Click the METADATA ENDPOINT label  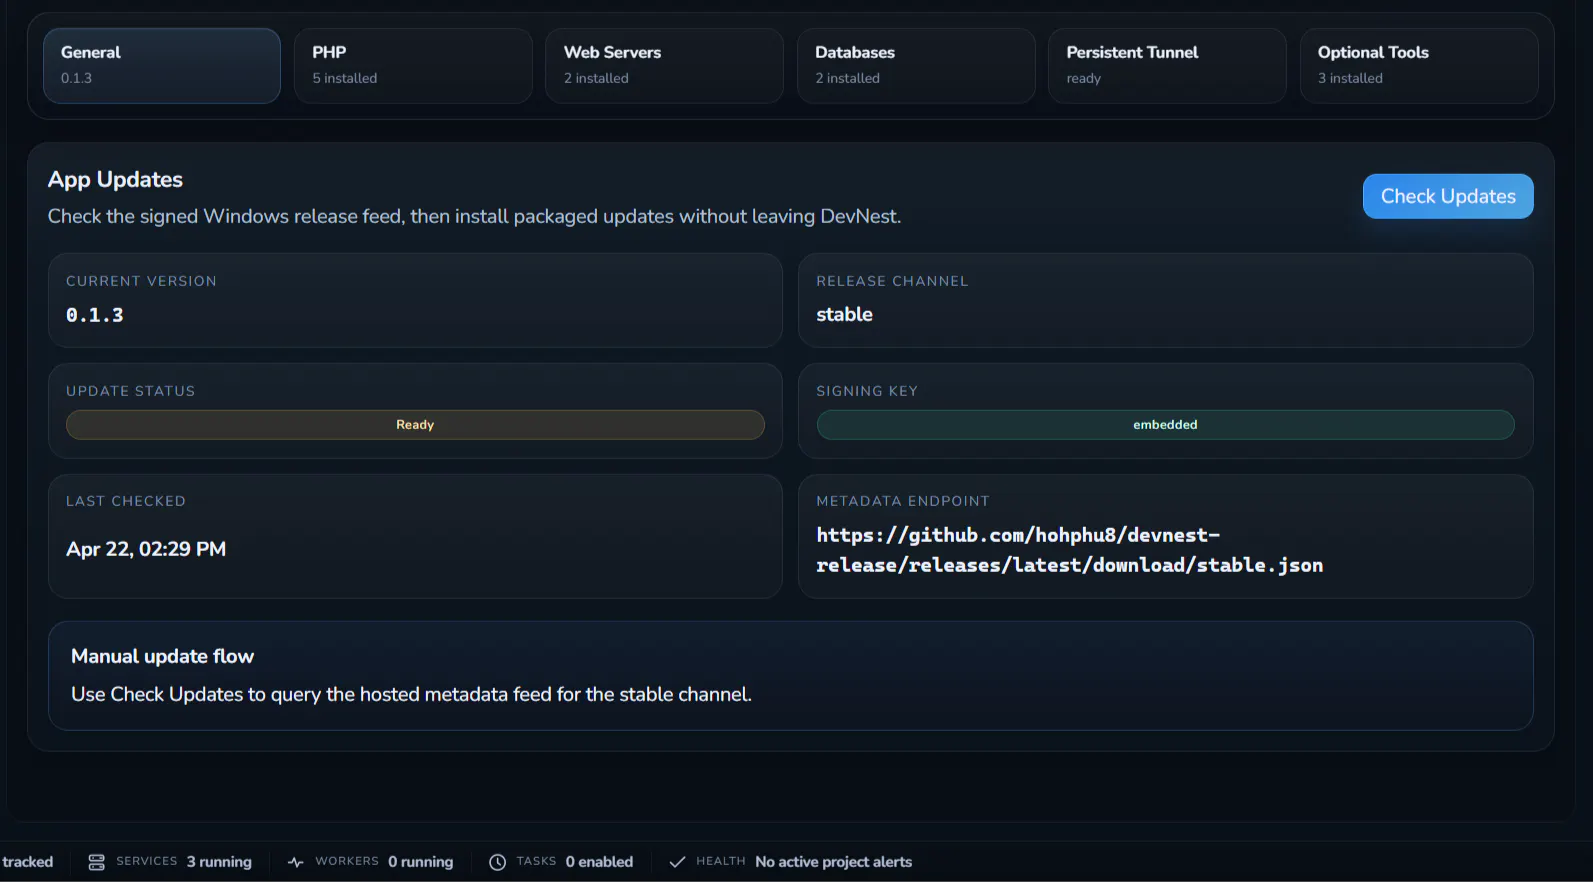[x=903, y=501]
